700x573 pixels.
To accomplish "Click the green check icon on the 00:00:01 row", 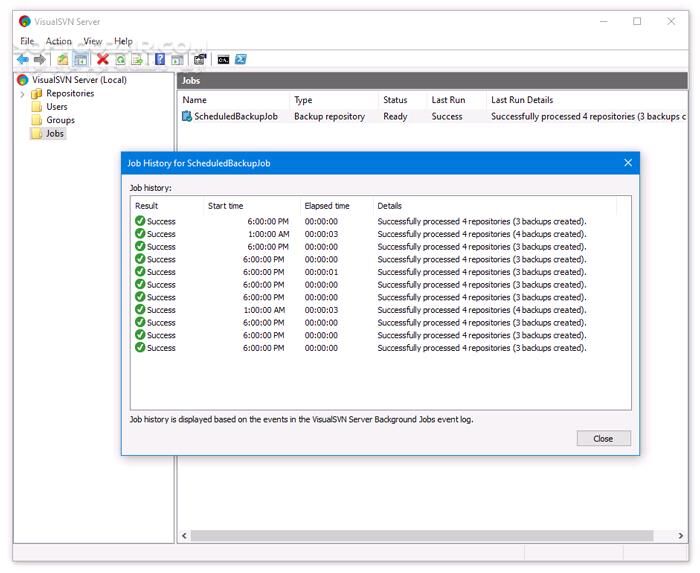I will coord(140,272).
